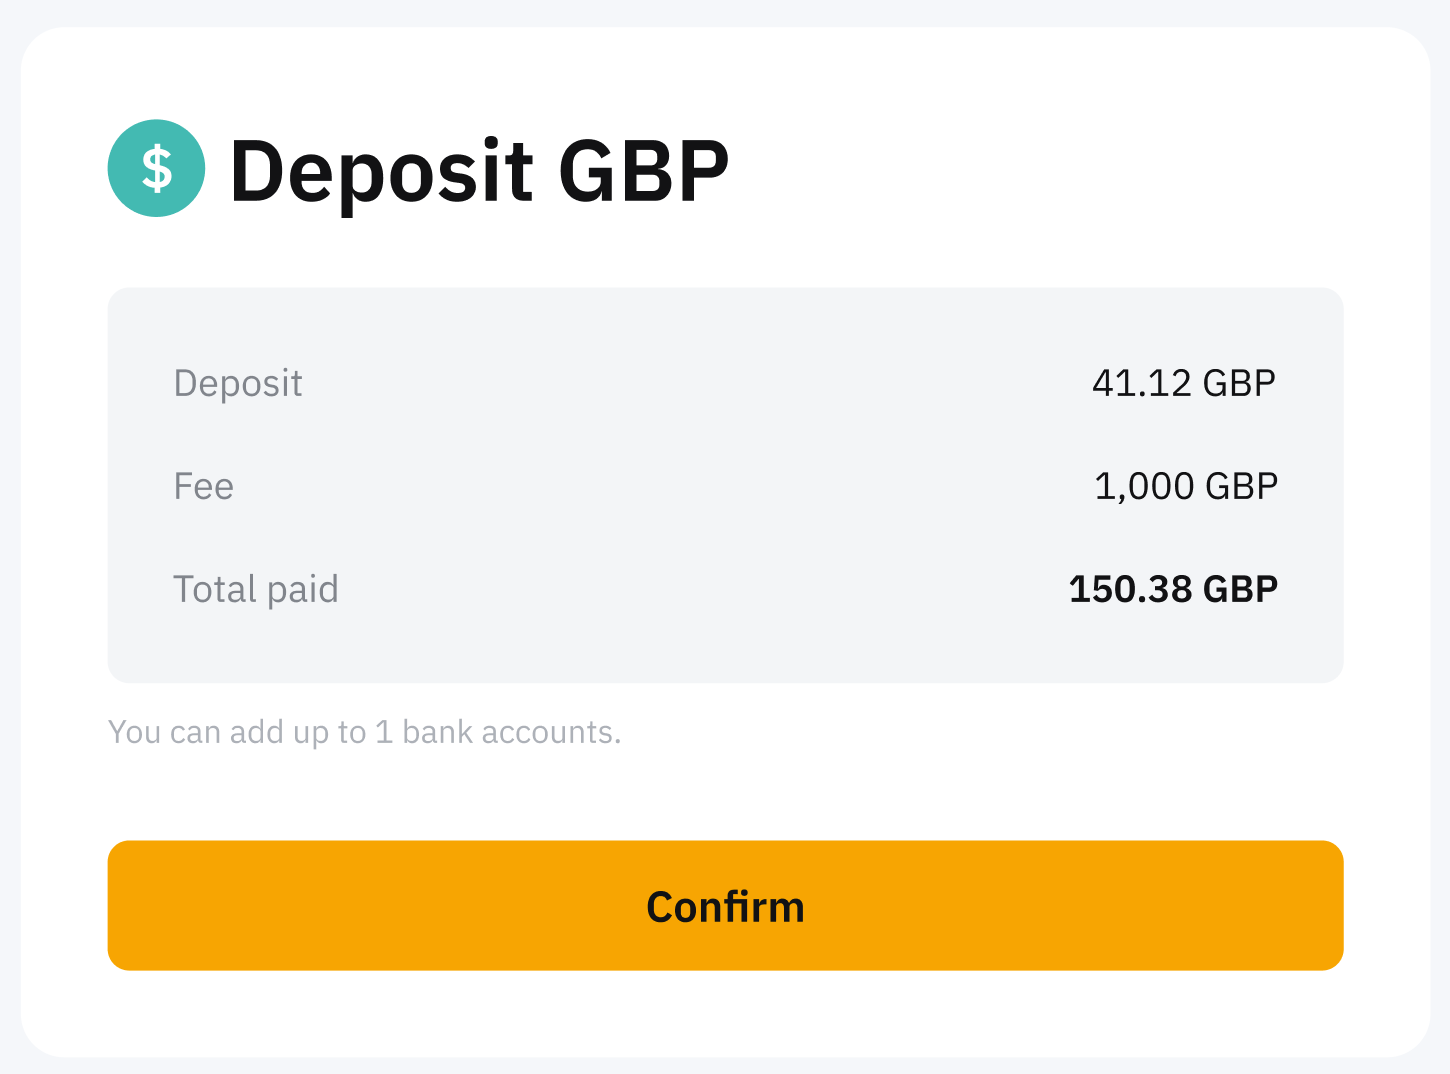Click the number 1,000 in fee row

pyautogui.click(x=1144, y=487)
